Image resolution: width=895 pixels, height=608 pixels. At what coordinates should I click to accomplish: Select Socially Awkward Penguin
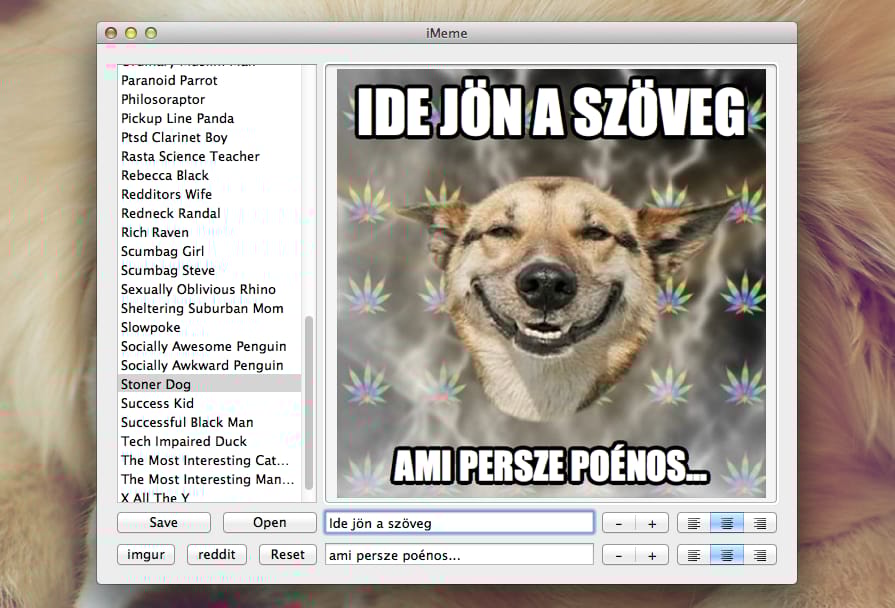pos(209,365)
